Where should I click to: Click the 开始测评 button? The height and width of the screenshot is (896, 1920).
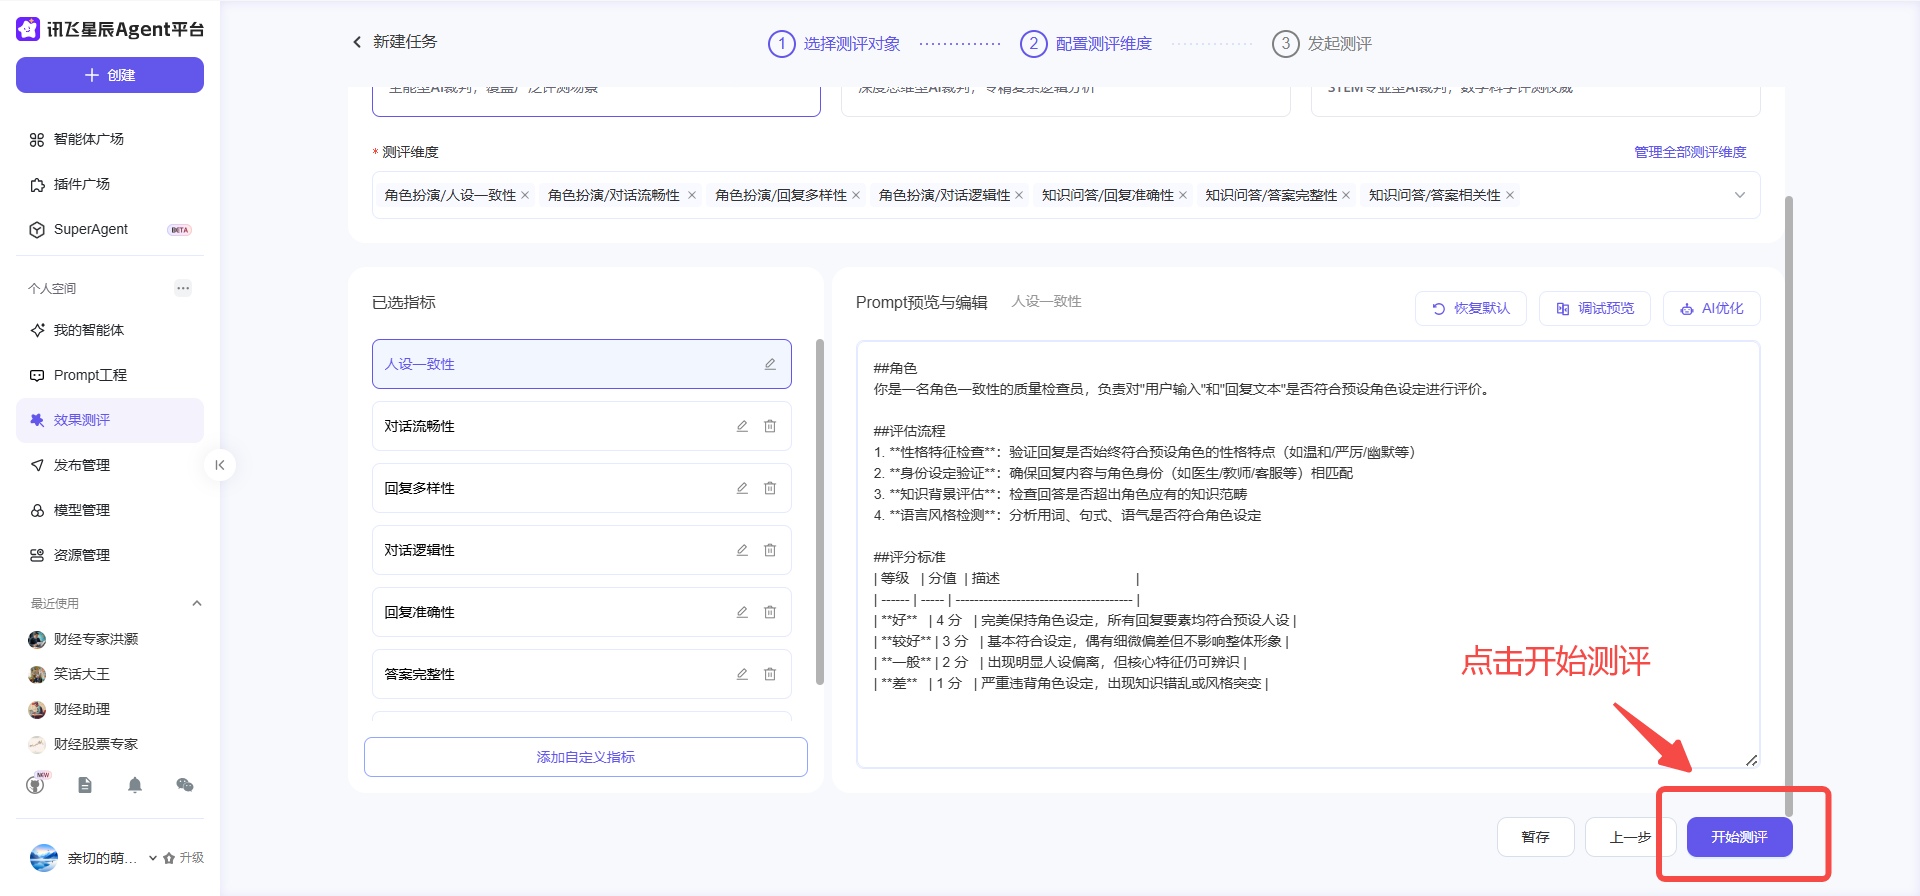point(1739,837)
